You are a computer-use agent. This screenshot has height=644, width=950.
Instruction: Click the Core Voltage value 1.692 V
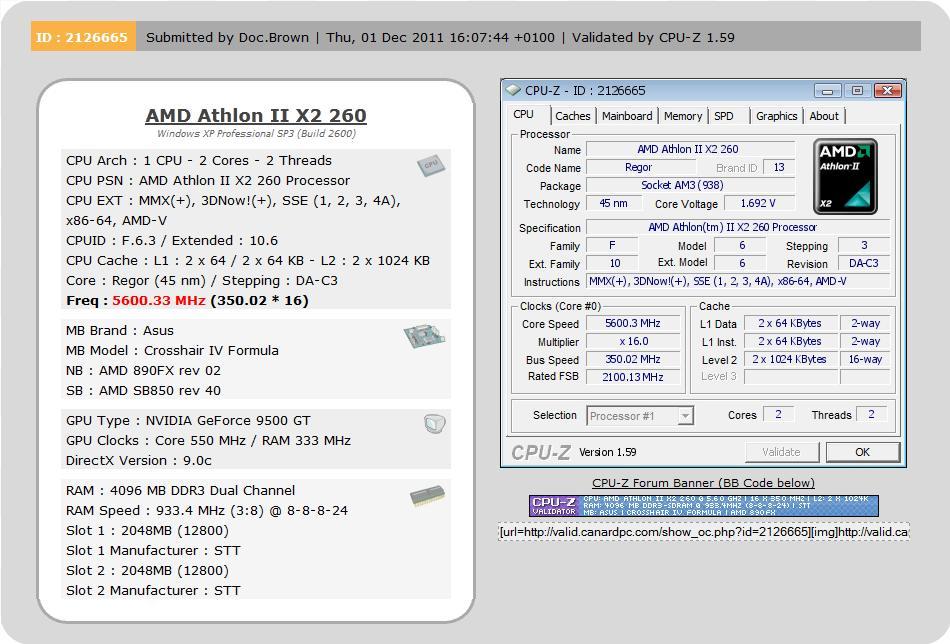[x=759, y=204]
